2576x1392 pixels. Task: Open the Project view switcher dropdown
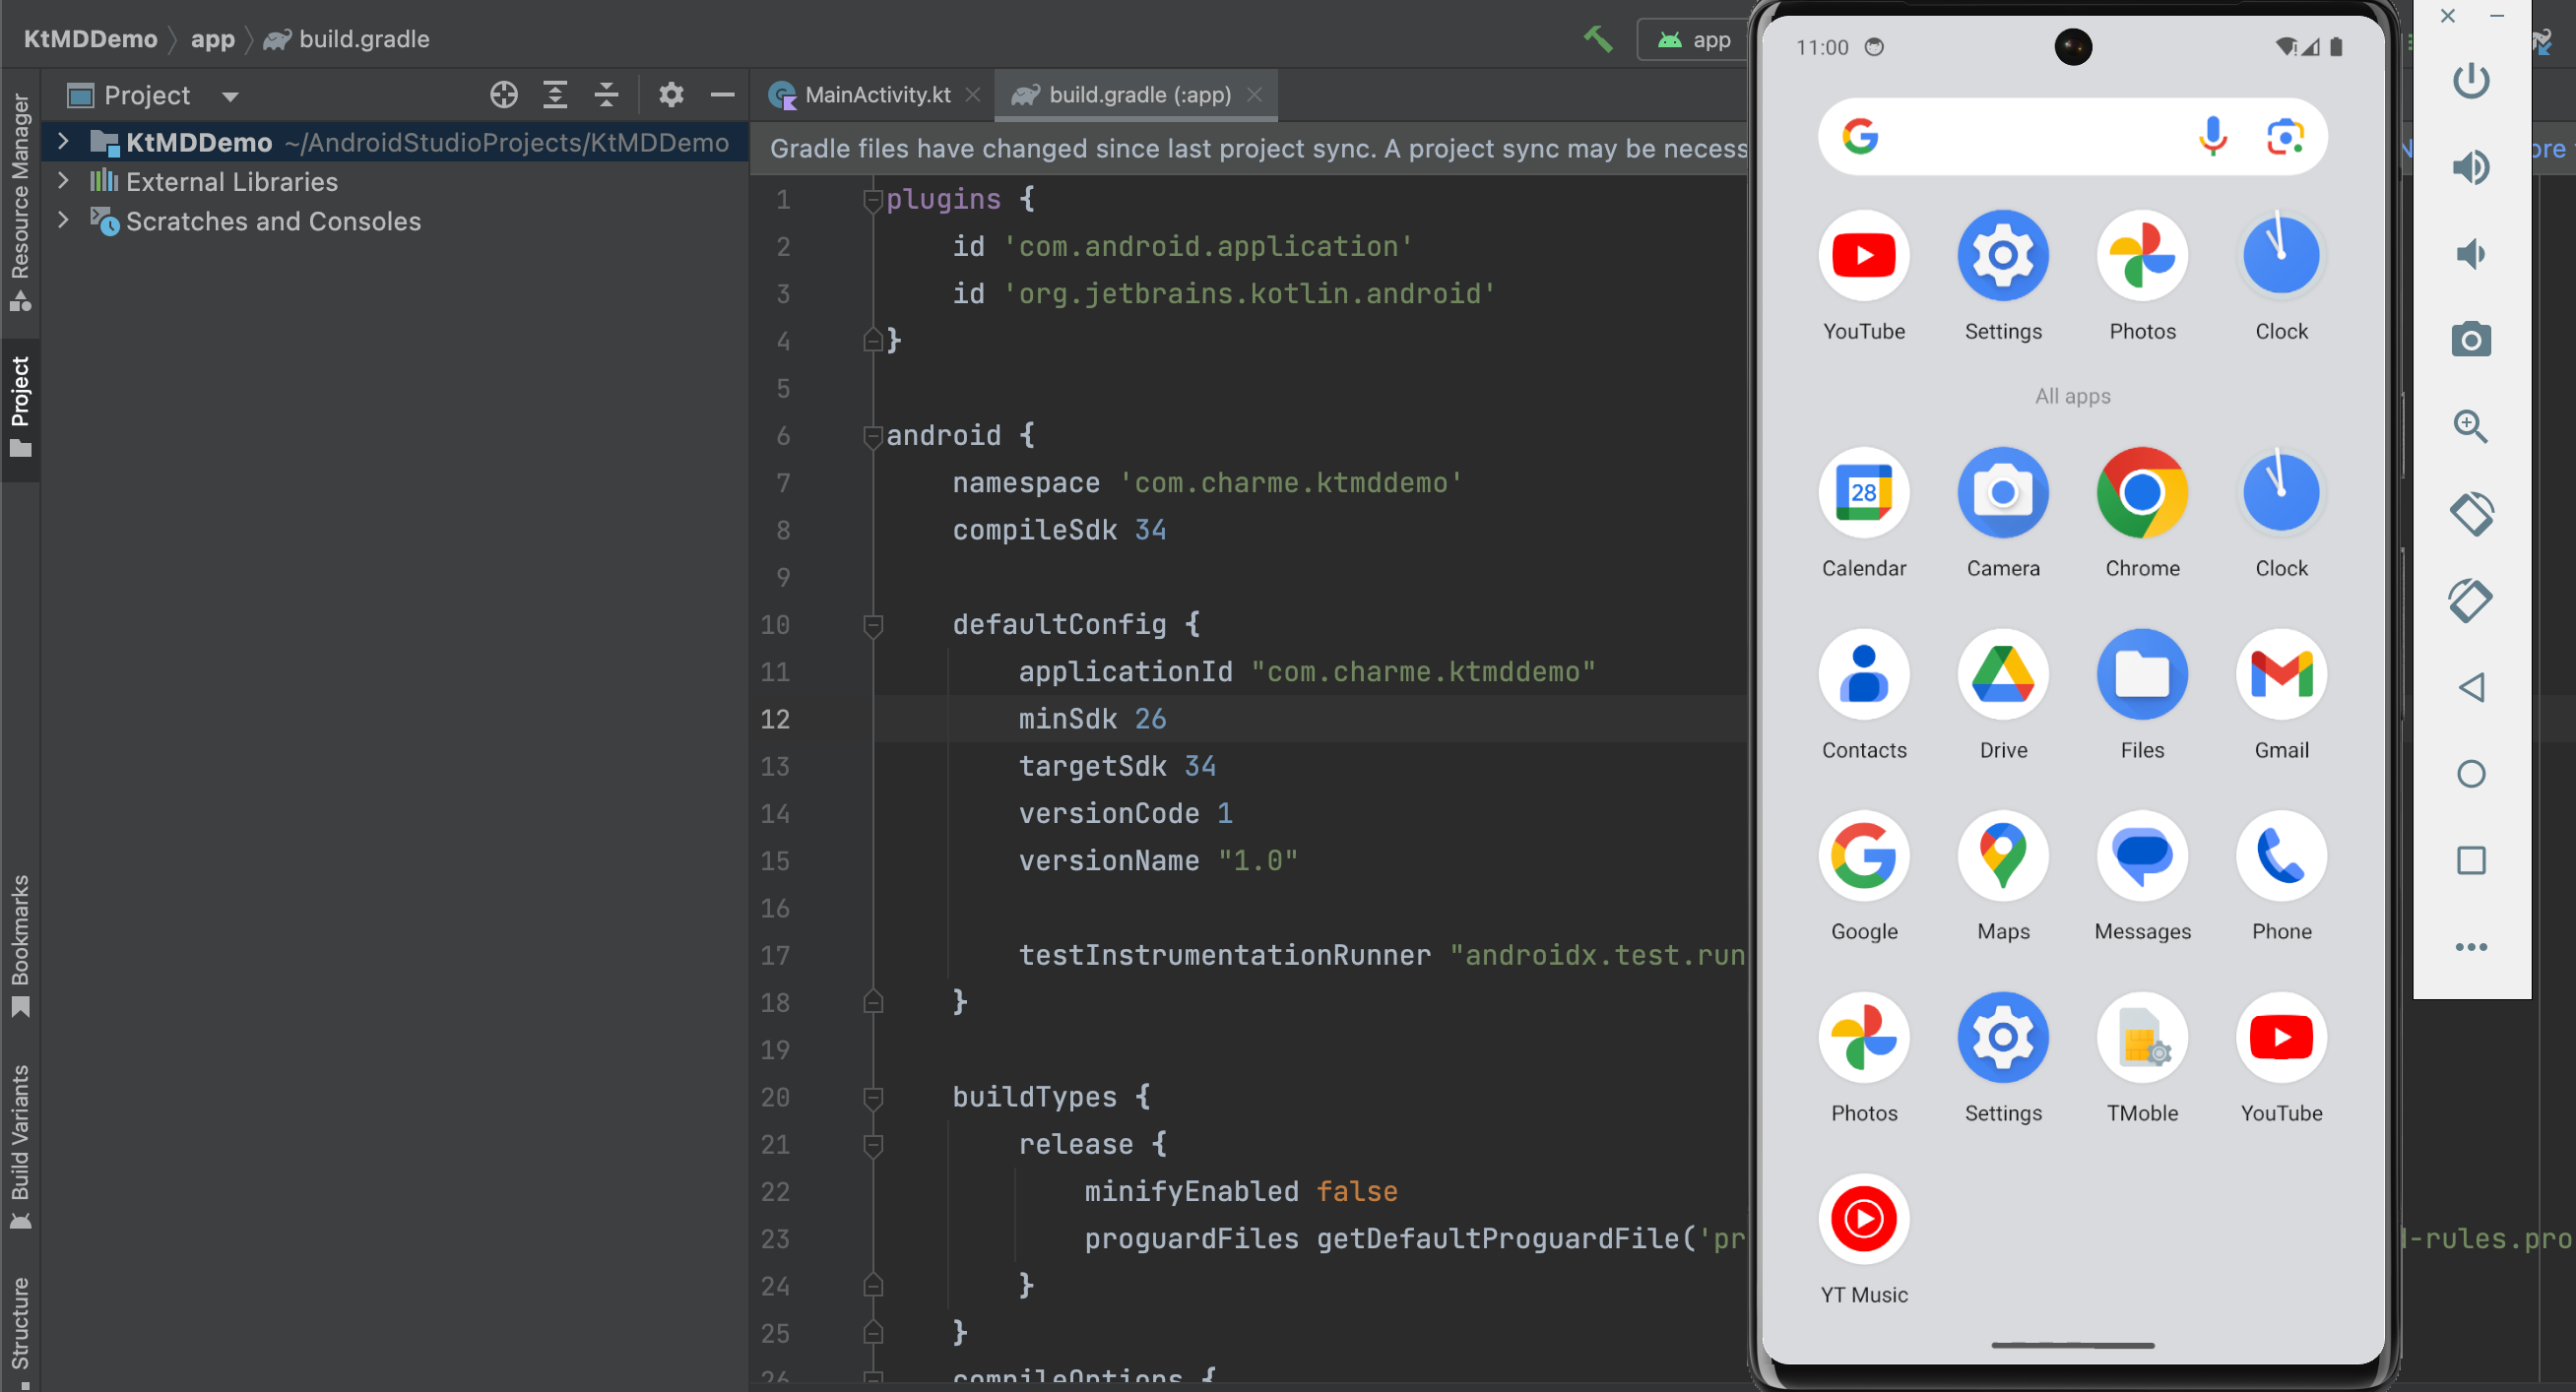click(229, 95)
